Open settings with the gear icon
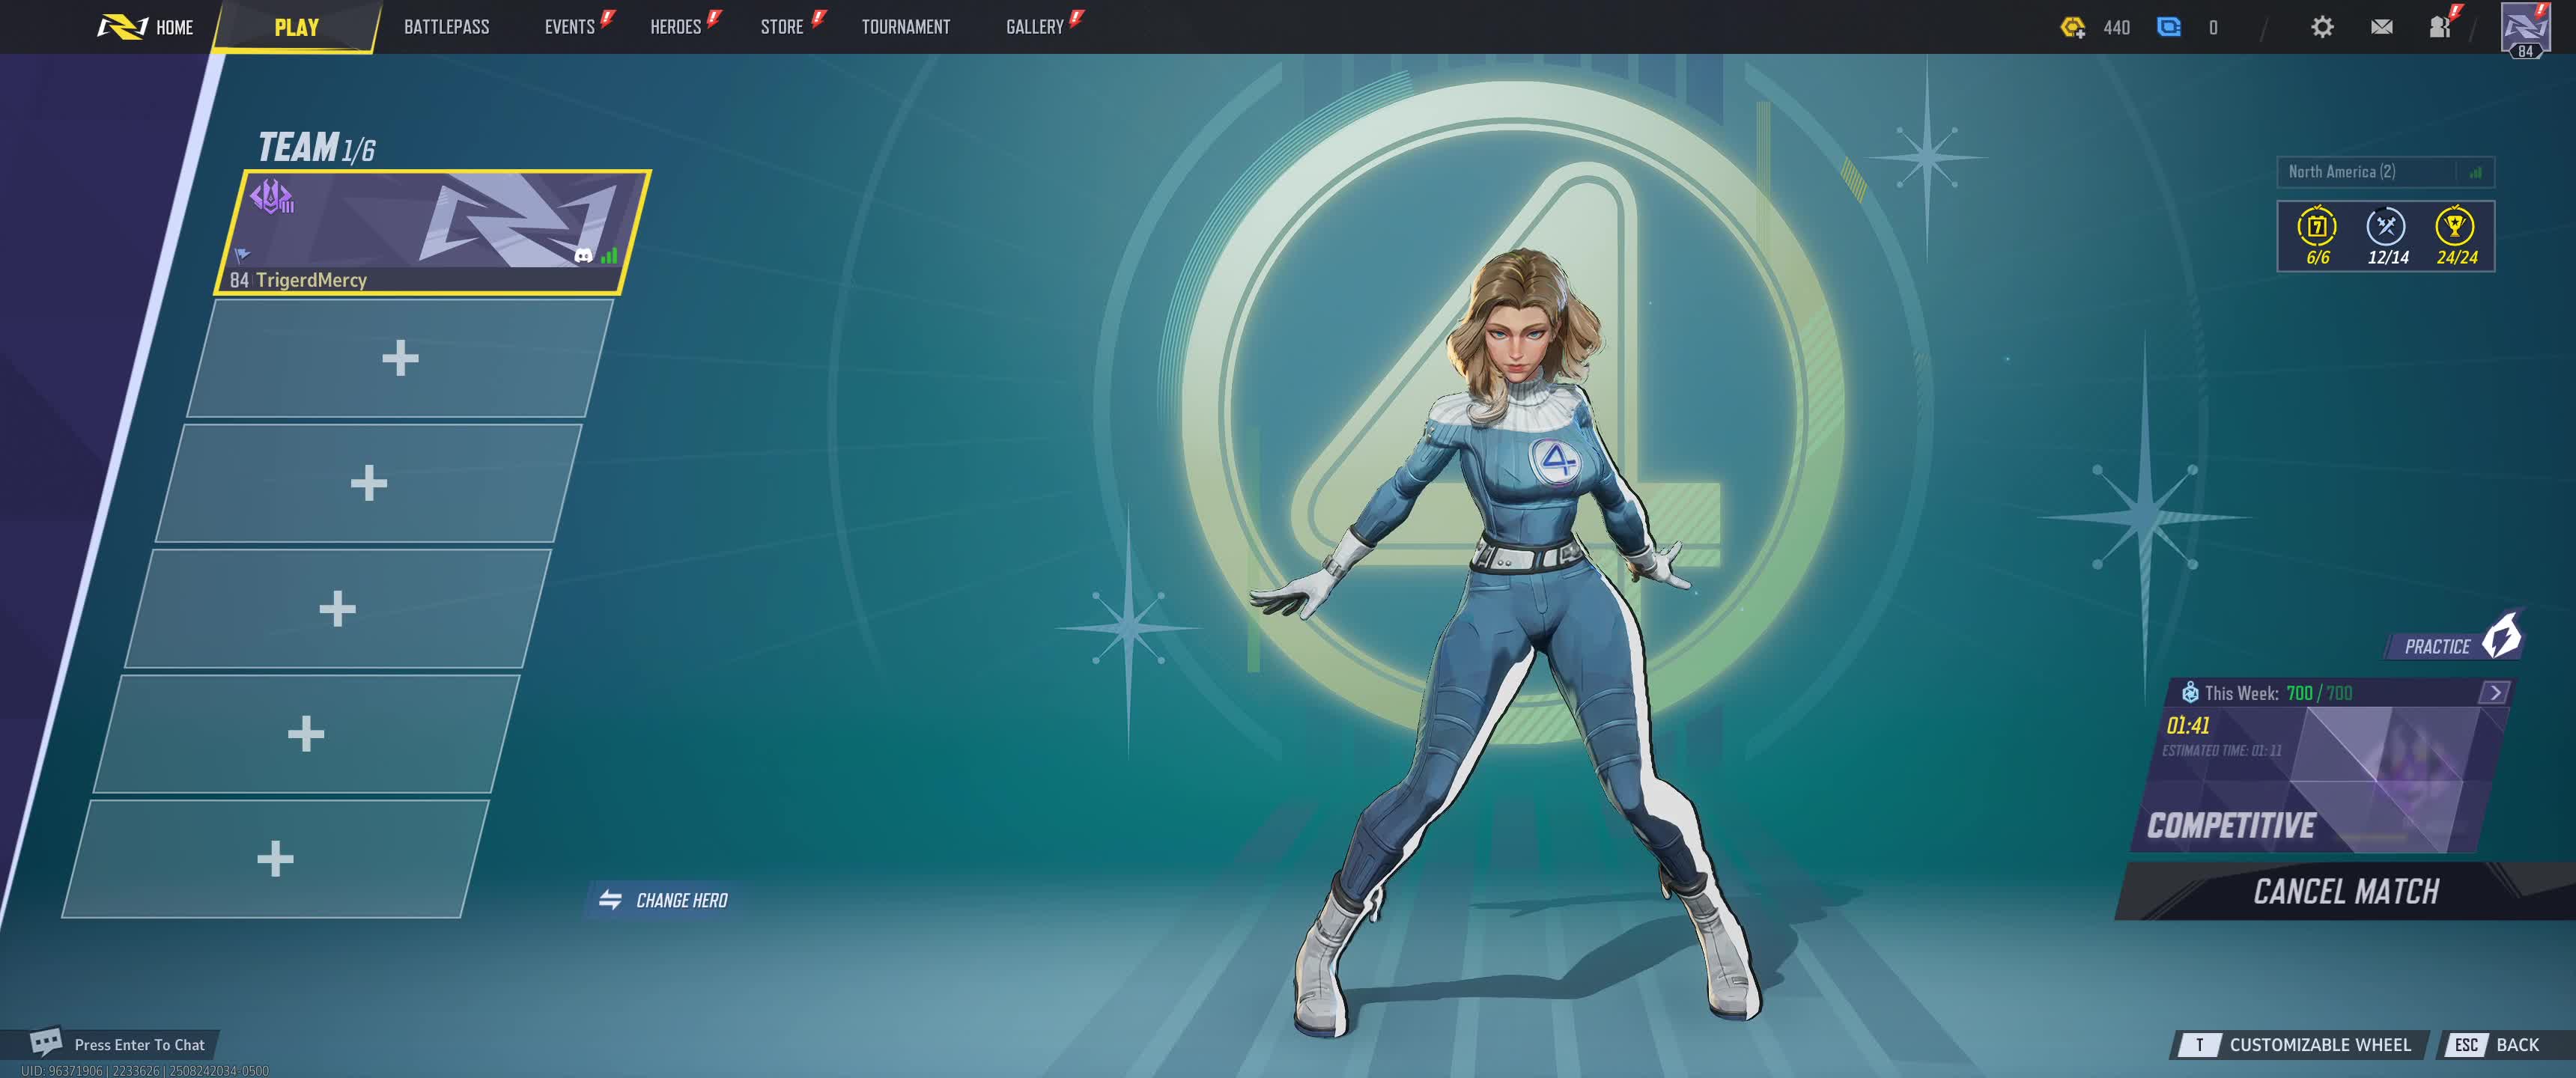Viewport: 2576px width, 1078px height. pyautogui.click(x=2322, y=27)
